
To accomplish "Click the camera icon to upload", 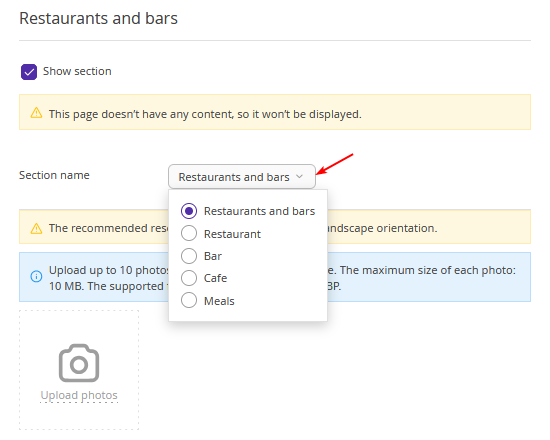I will click(x=79, y=363).
